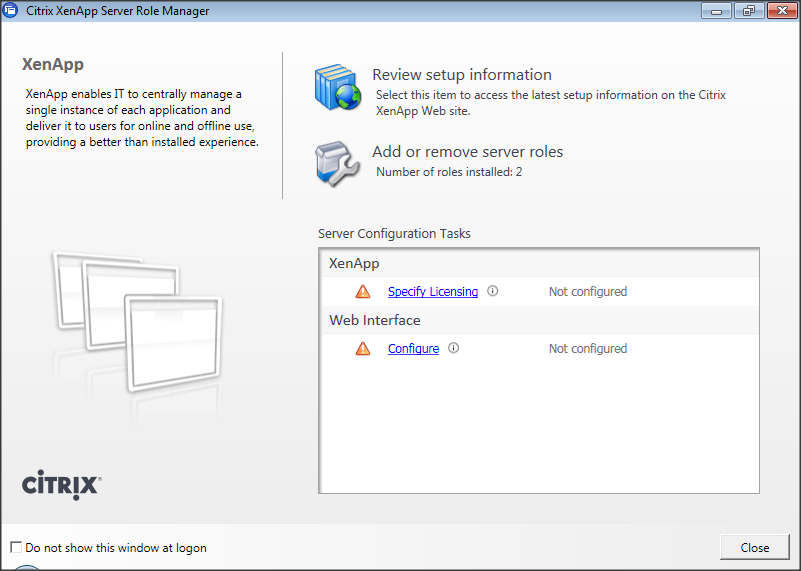Close the window using the red X
Viewport: 801px width, 571px height.
779,11
